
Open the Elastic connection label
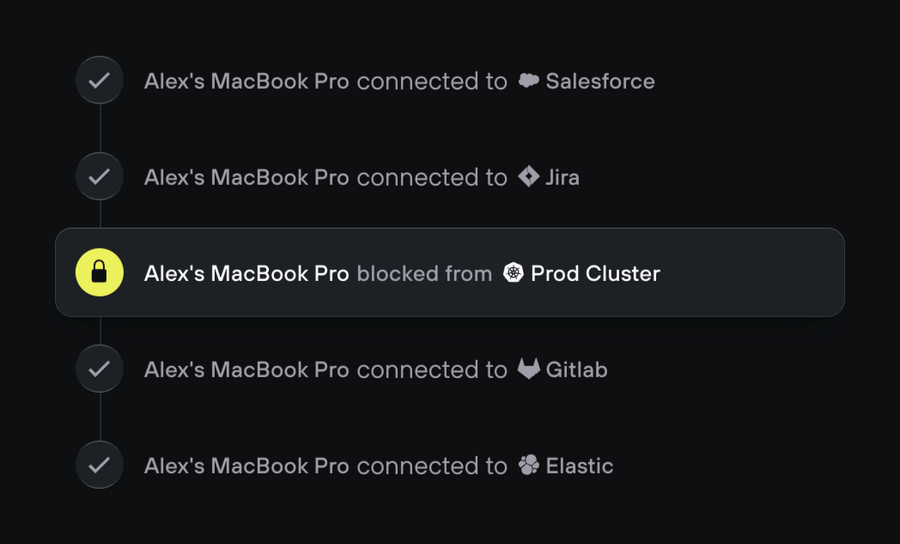(x=579, y=465)
